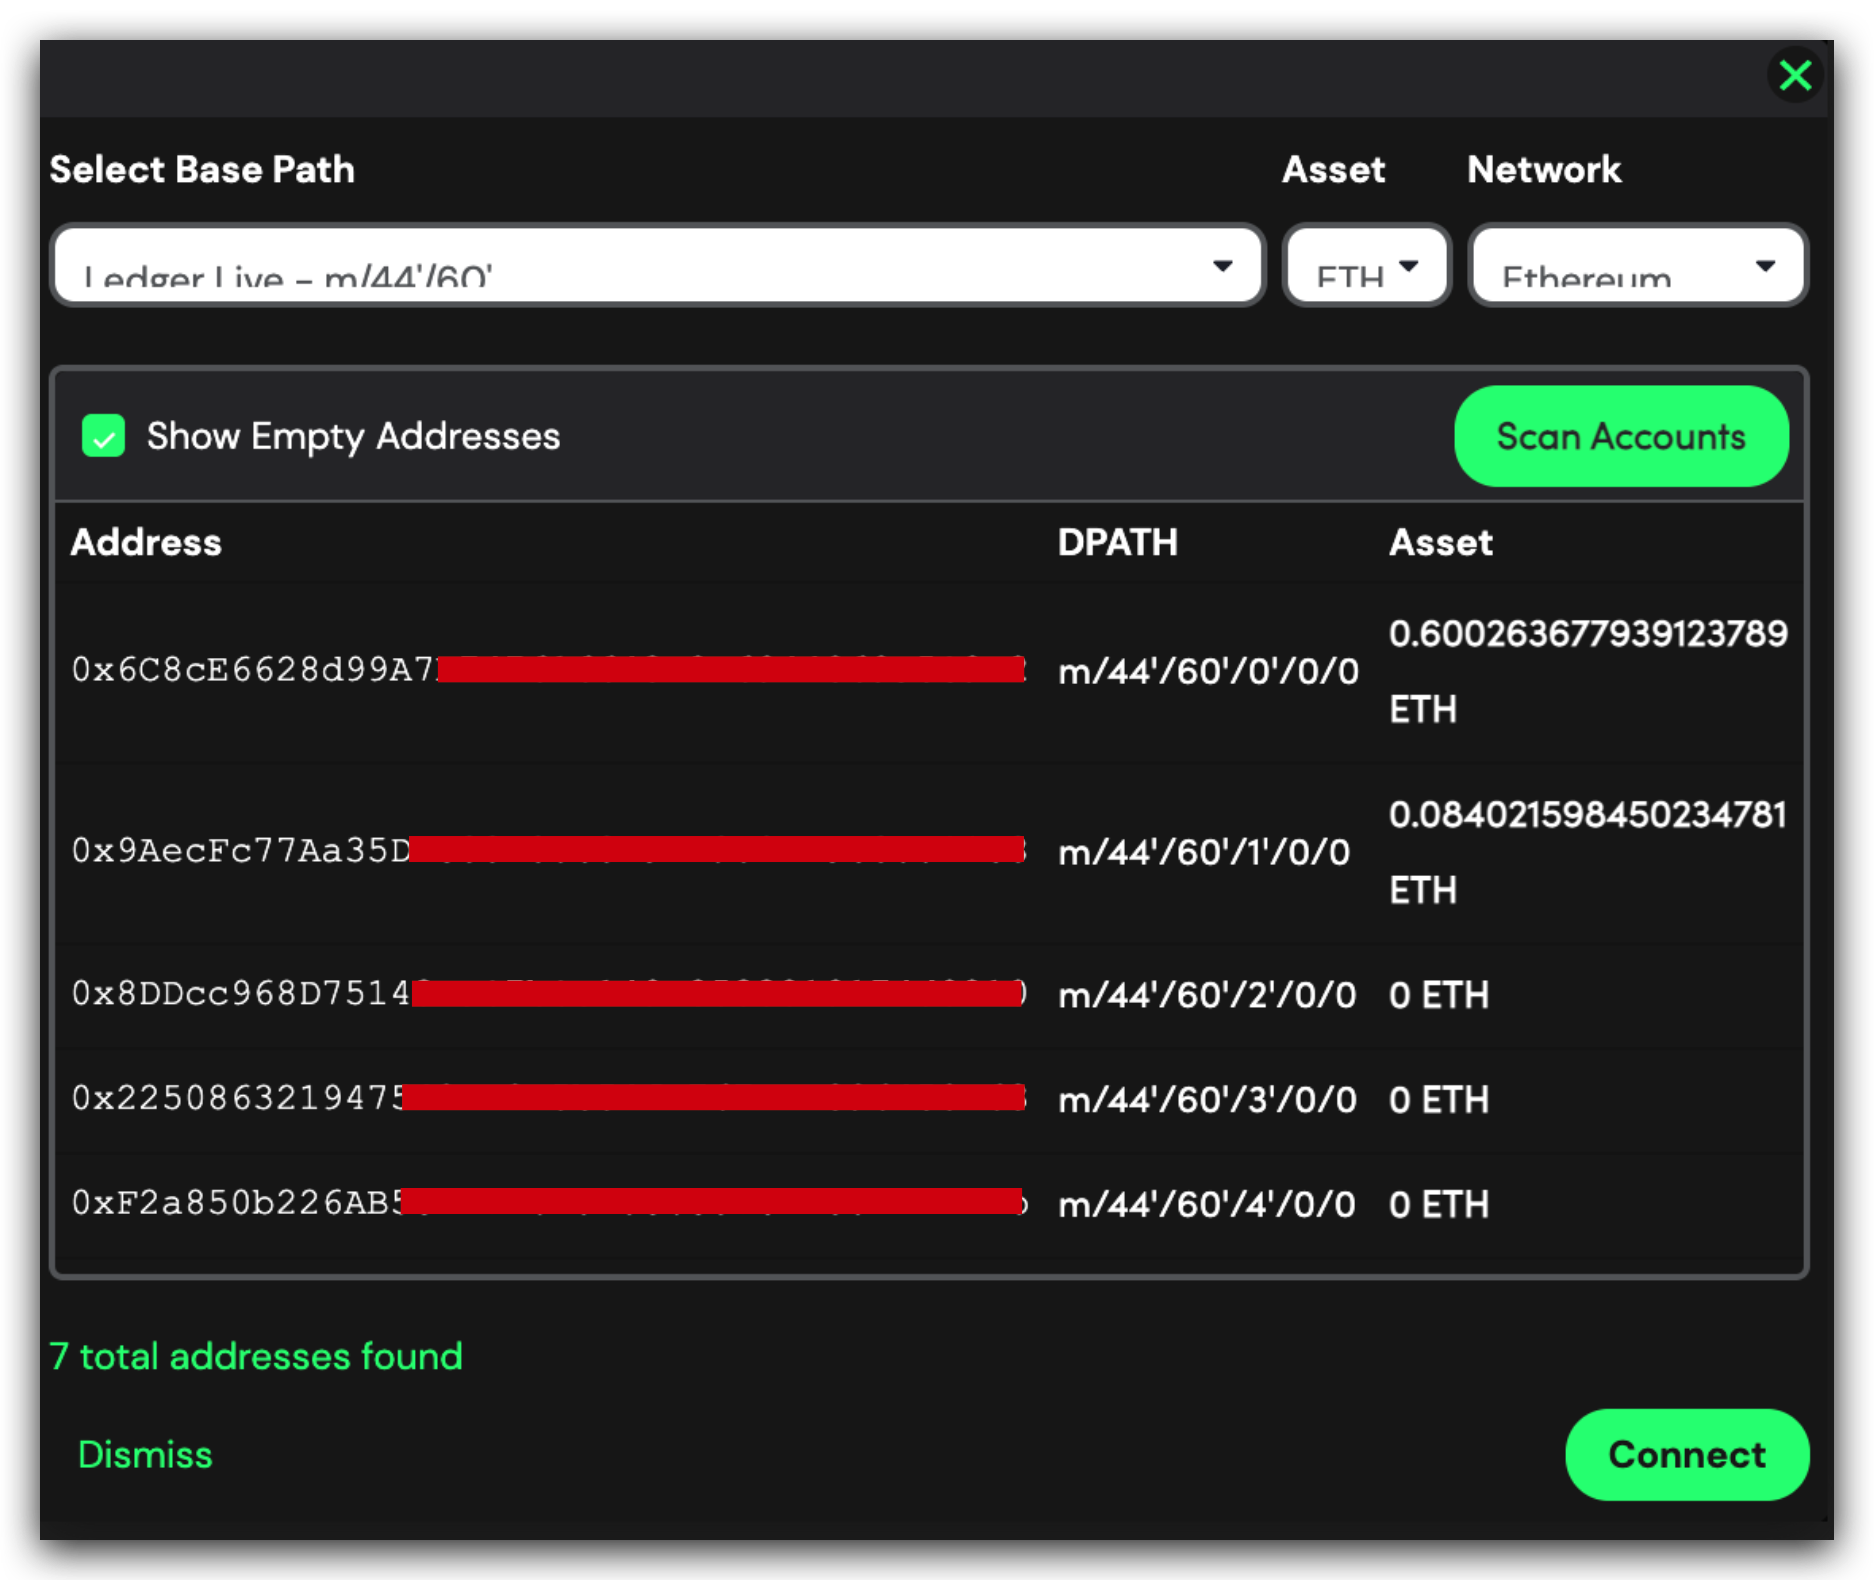
Task: Select address starting with 0x9AecFc77Aa35D
Action: [240, 851]
